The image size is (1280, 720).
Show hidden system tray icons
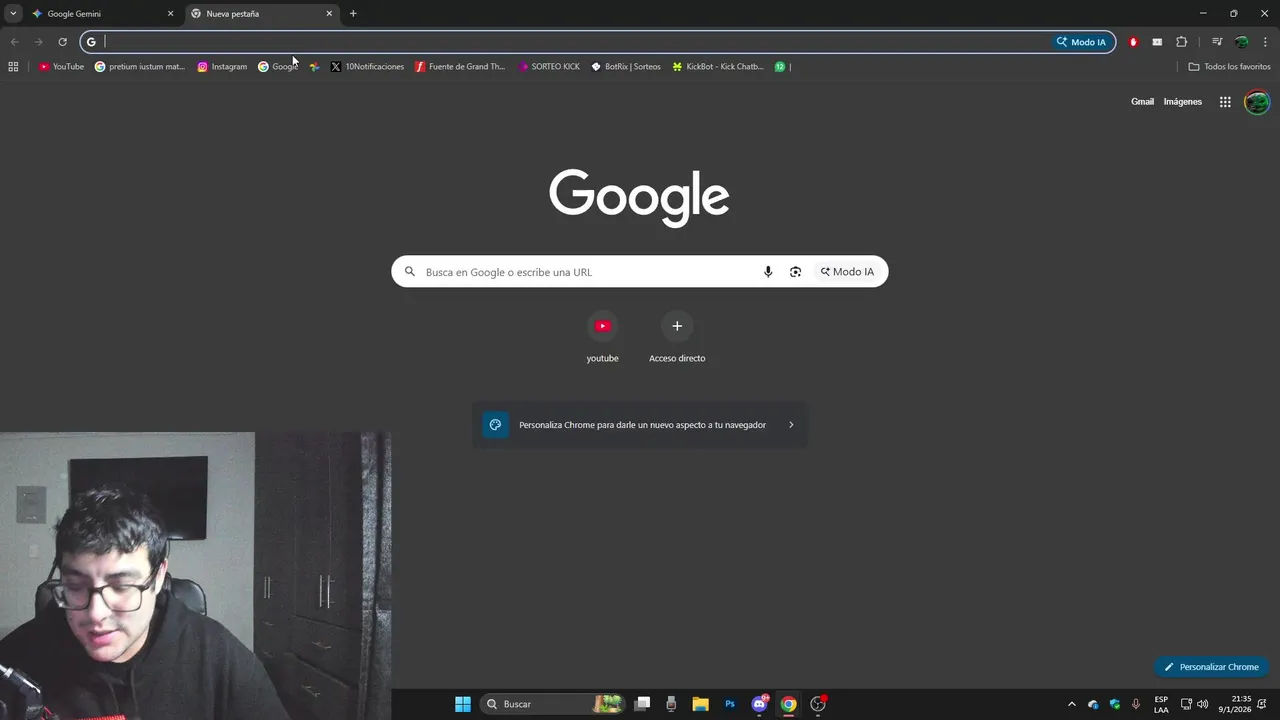click(x=1072, y=704)
